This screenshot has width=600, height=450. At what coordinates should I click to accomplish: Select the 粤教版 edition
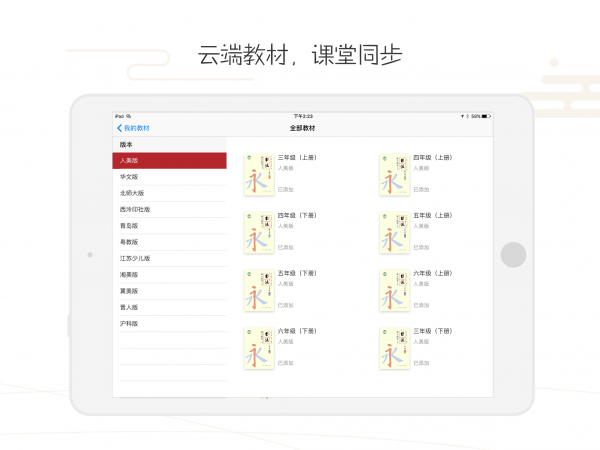pos(170,242)
